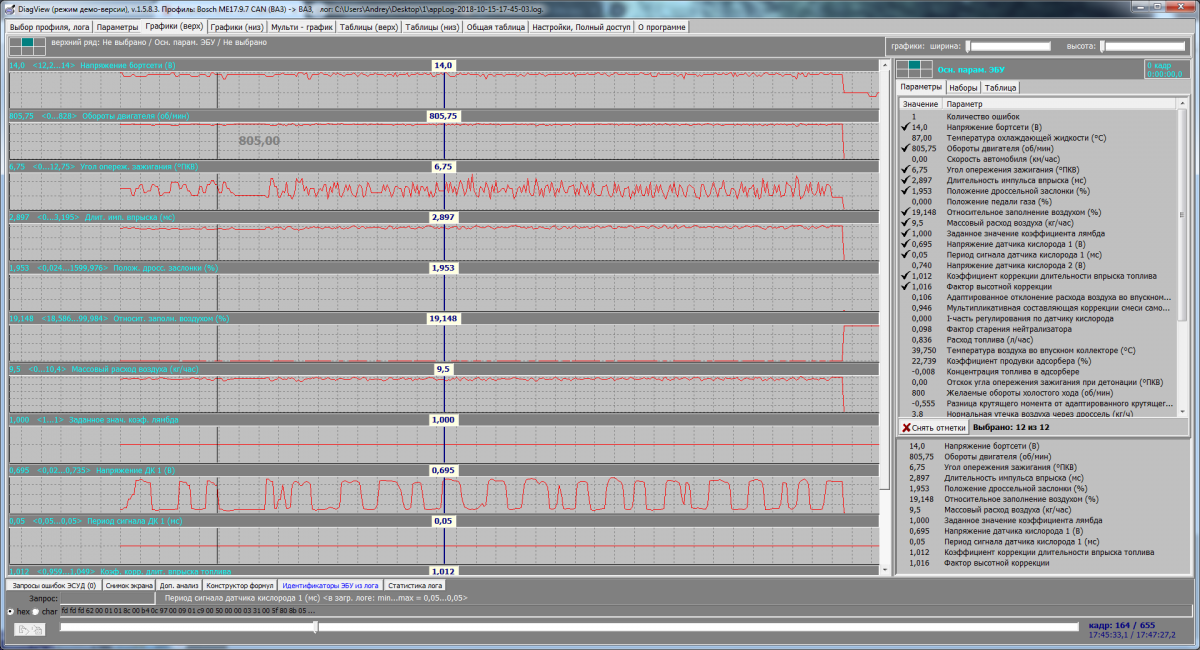
Task: Check the Скорость автомобиля parameter row
Action: point(905,159)
